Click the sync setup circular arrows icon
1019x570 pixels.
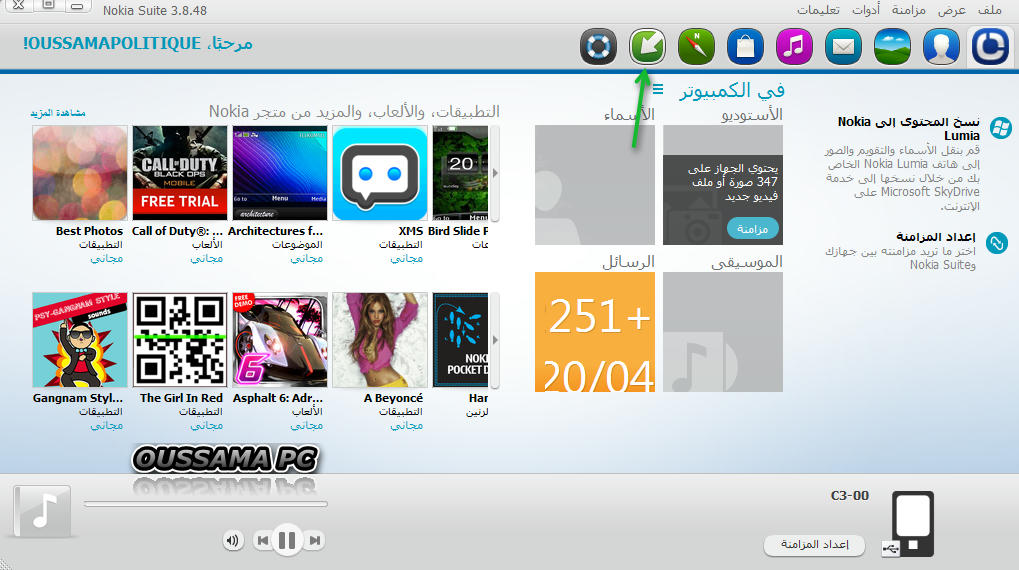pyautogui.click(x=996, y=243)
